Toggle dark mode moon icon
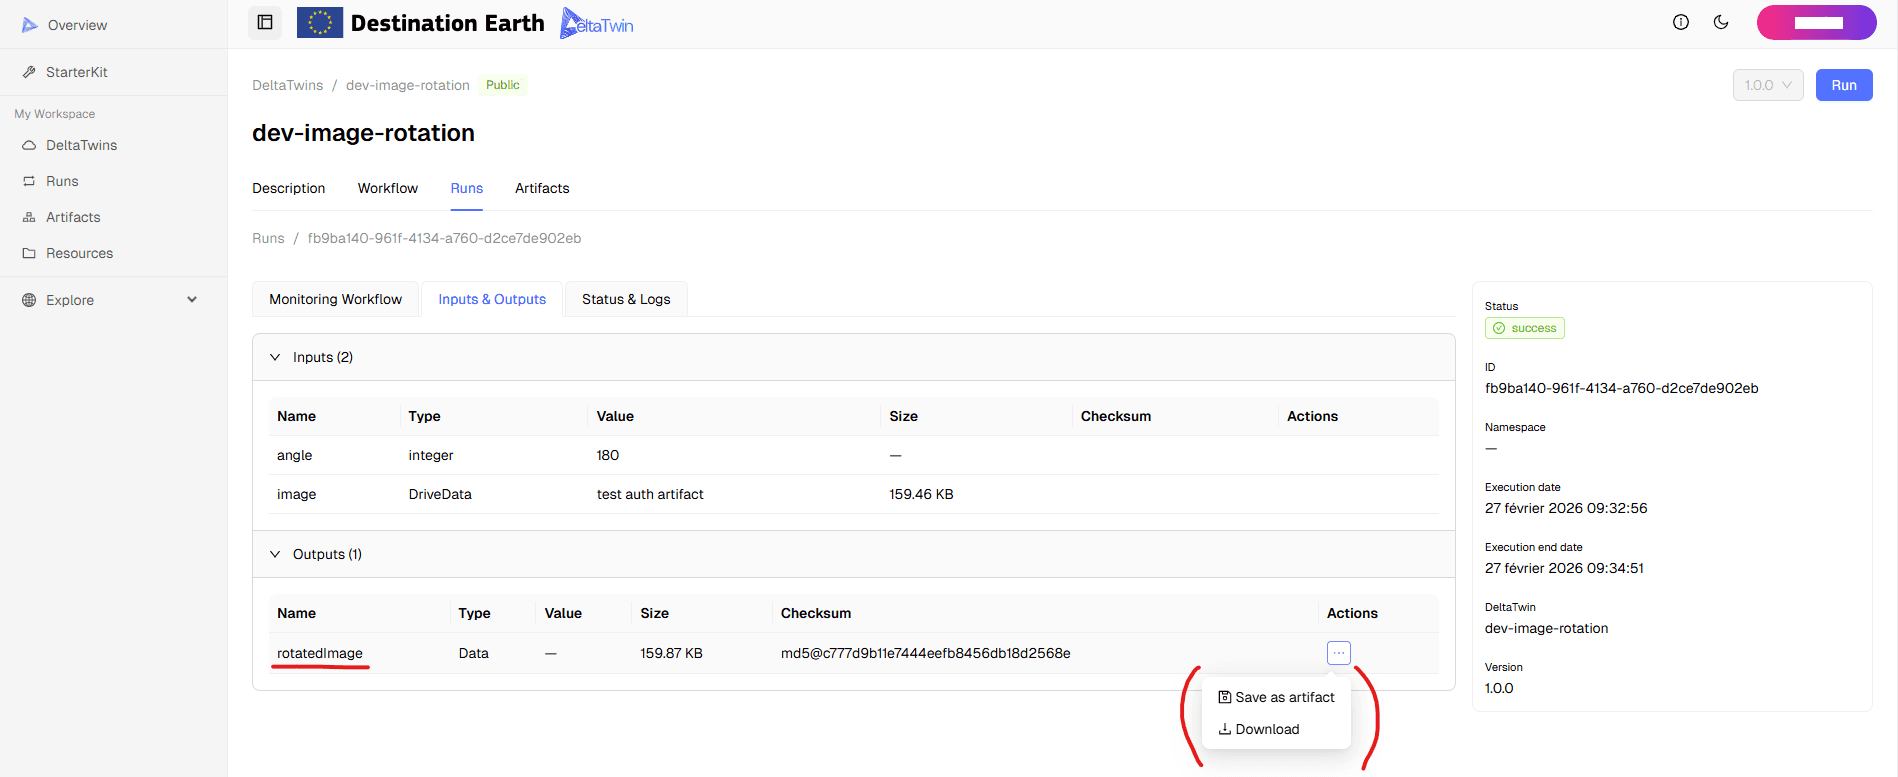Image resolution: width=1898 pixels, height=777 pixels. [1721, 22]
